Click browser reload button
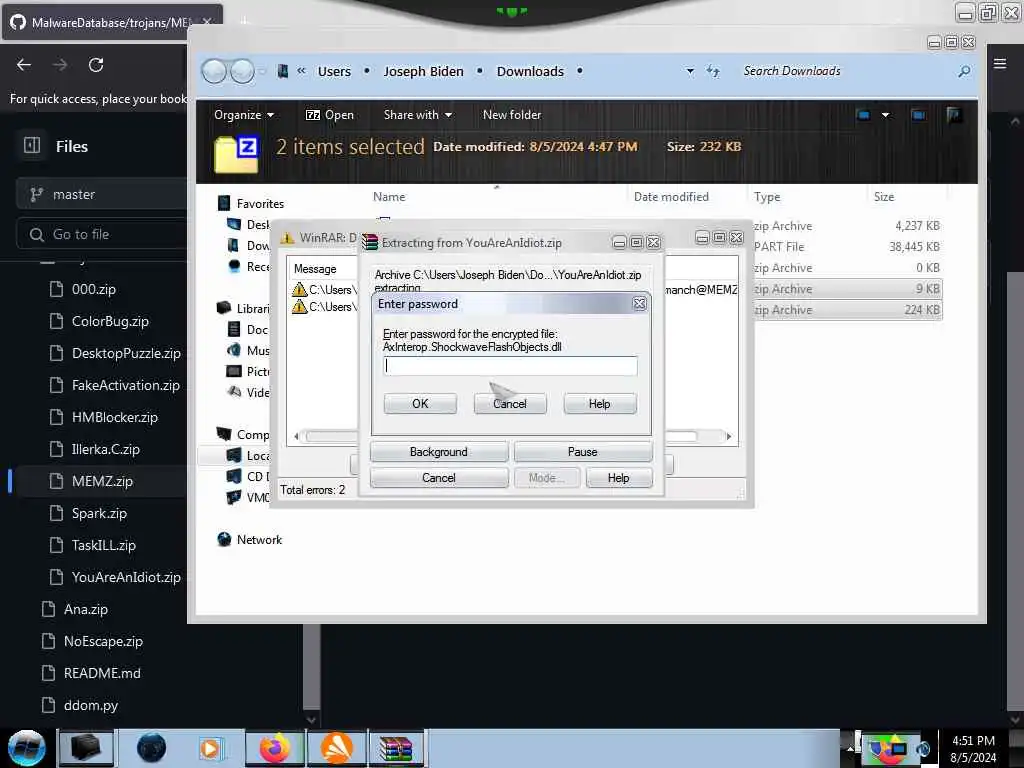The height and width of the screenshot is (768, 1024). coord(96,65)
